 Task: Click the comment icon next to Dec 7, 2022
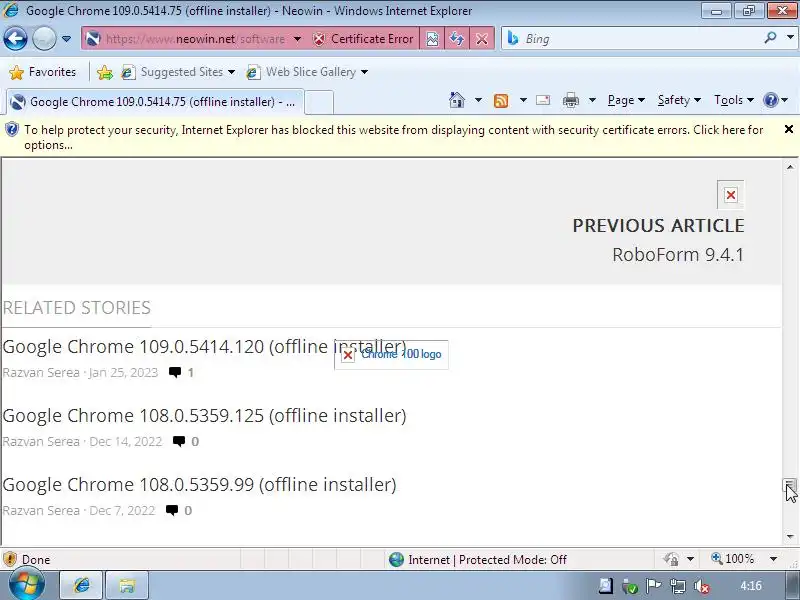coord(172,510)
